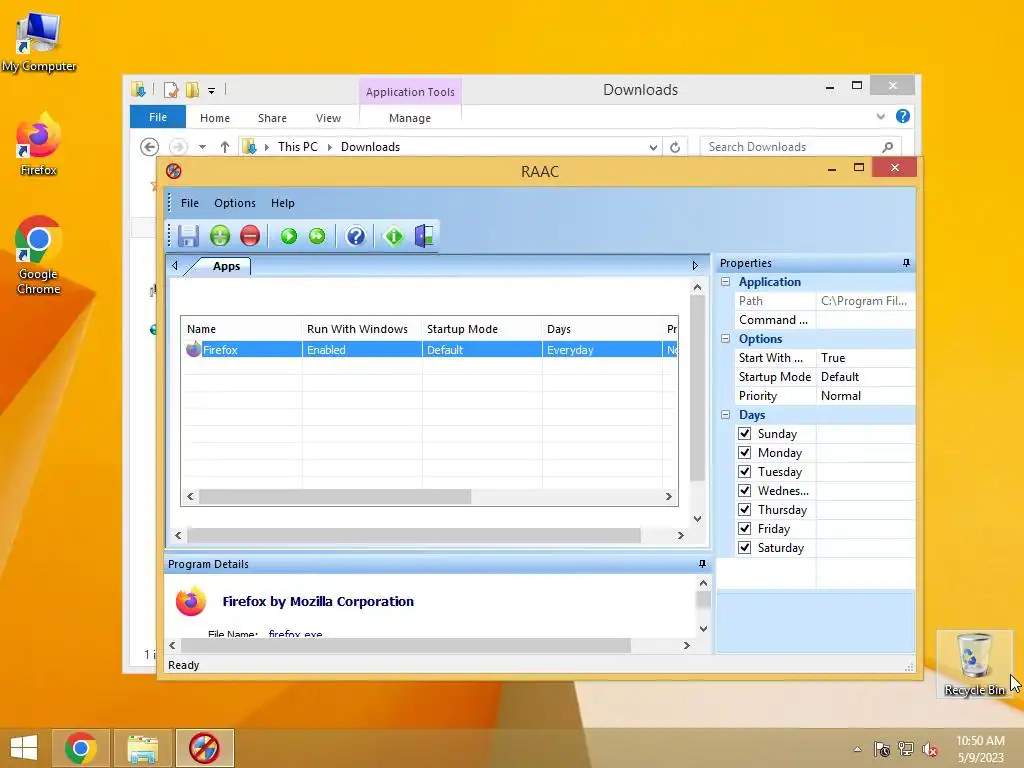Collapse the Application properties group
The height and width of the screenshot is (768, 1024).
click(x=726, y=282)
